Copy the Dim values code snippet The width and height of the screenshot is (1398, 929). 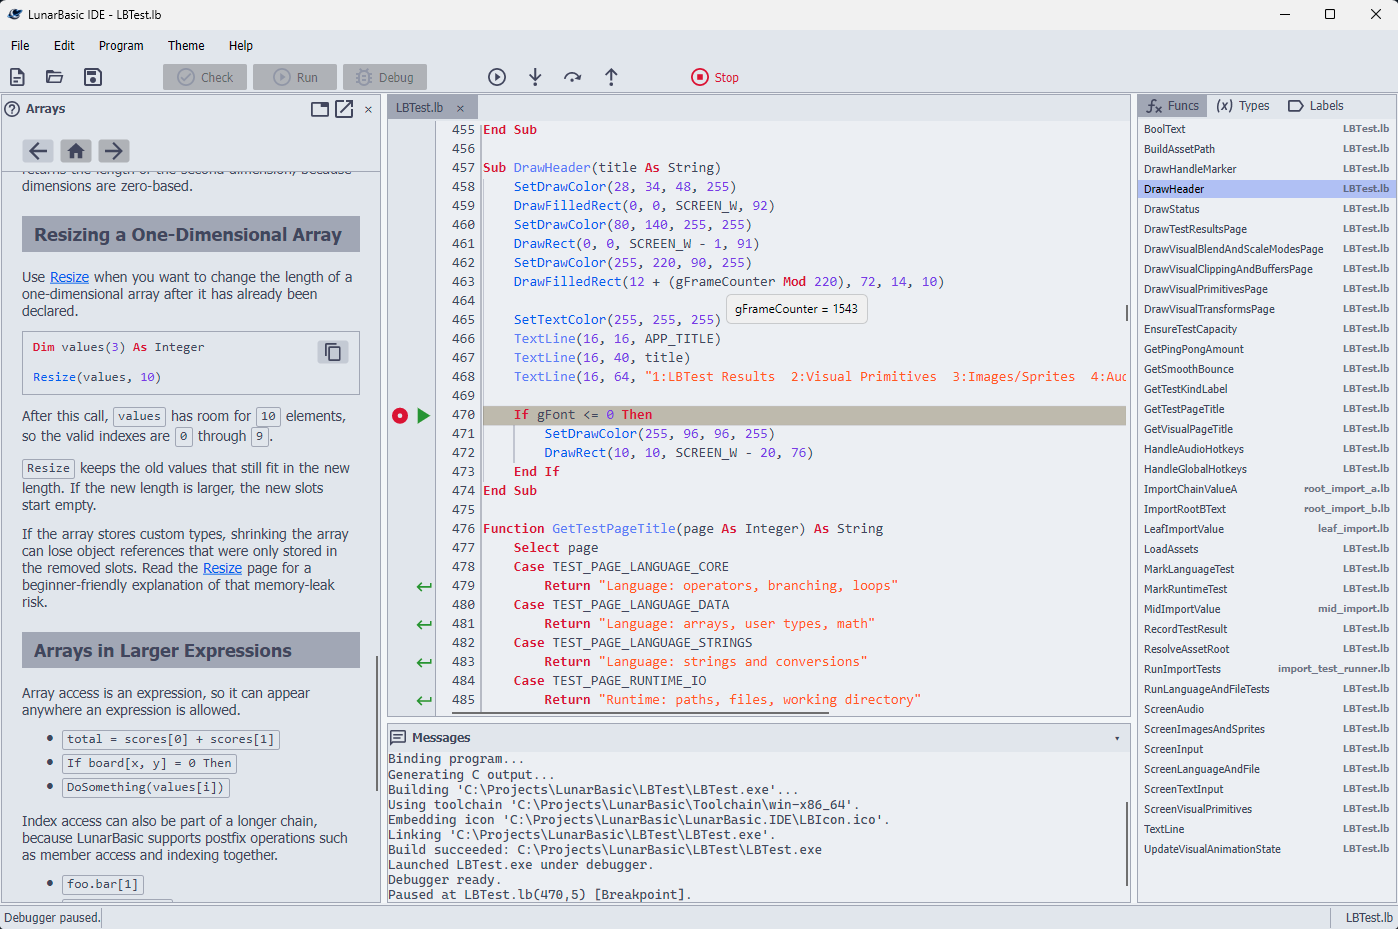pyautogui.click(x=333, y=352)
